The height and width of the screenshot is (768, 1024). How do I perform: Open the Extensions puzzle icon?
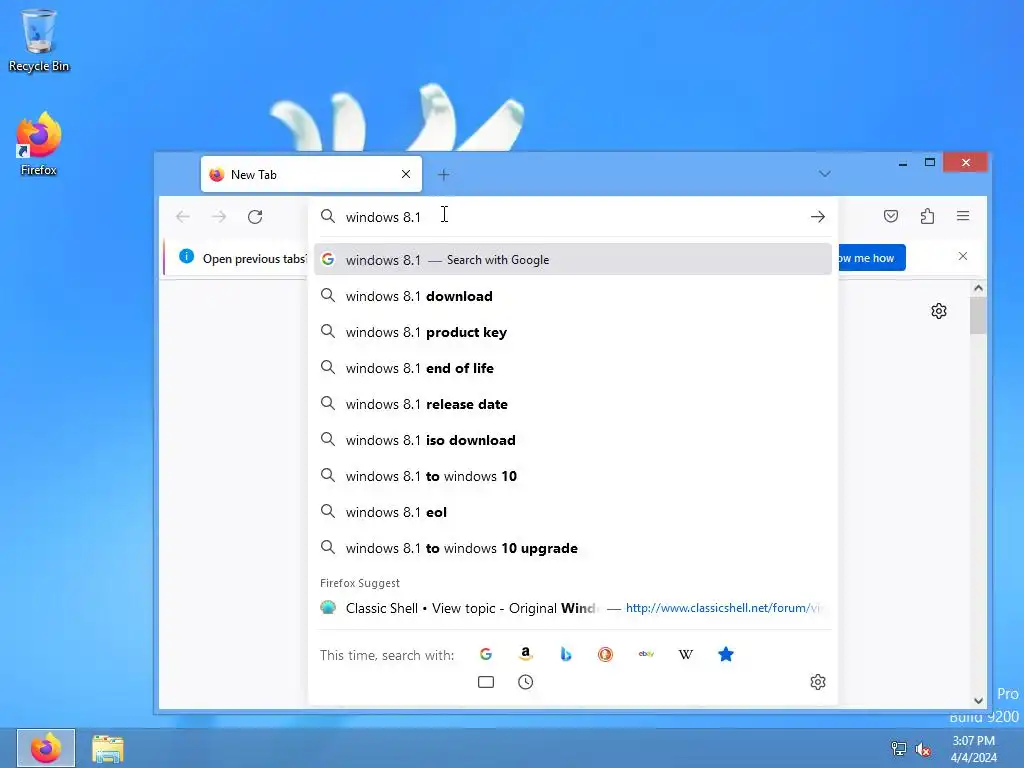[x=927, y=216]
